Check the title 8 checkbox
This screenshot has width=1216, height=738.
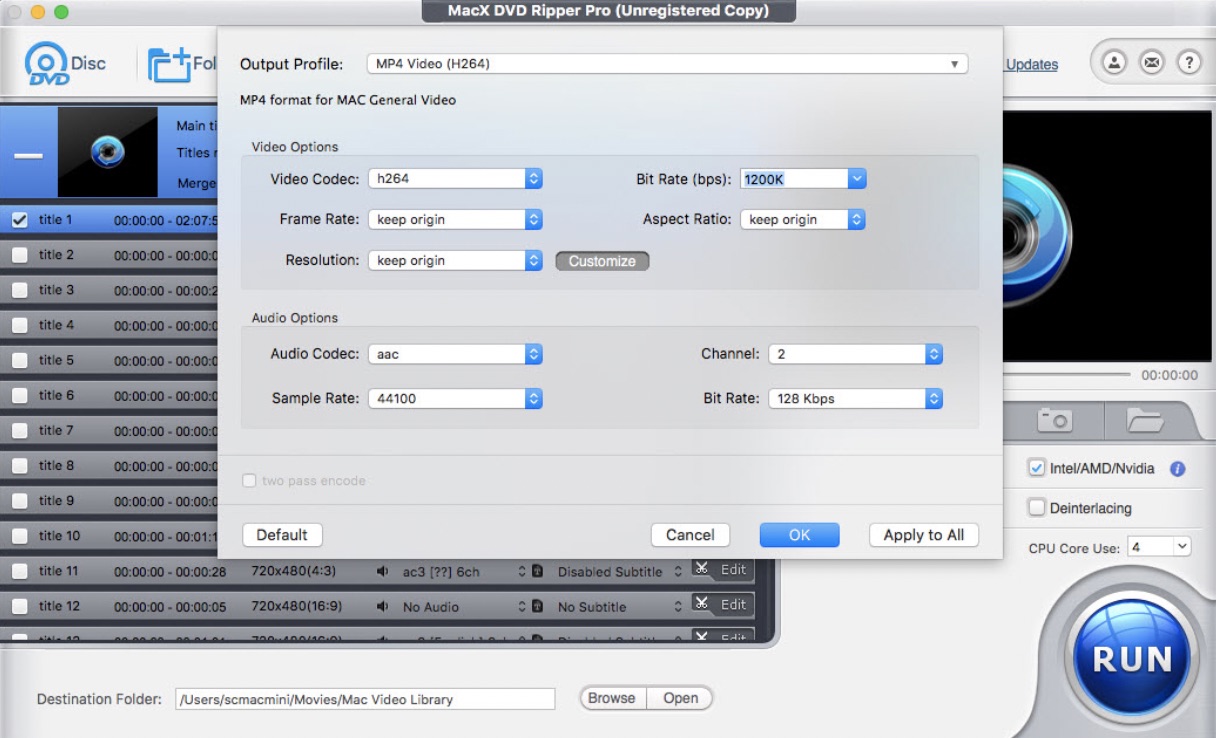[19, 466]
